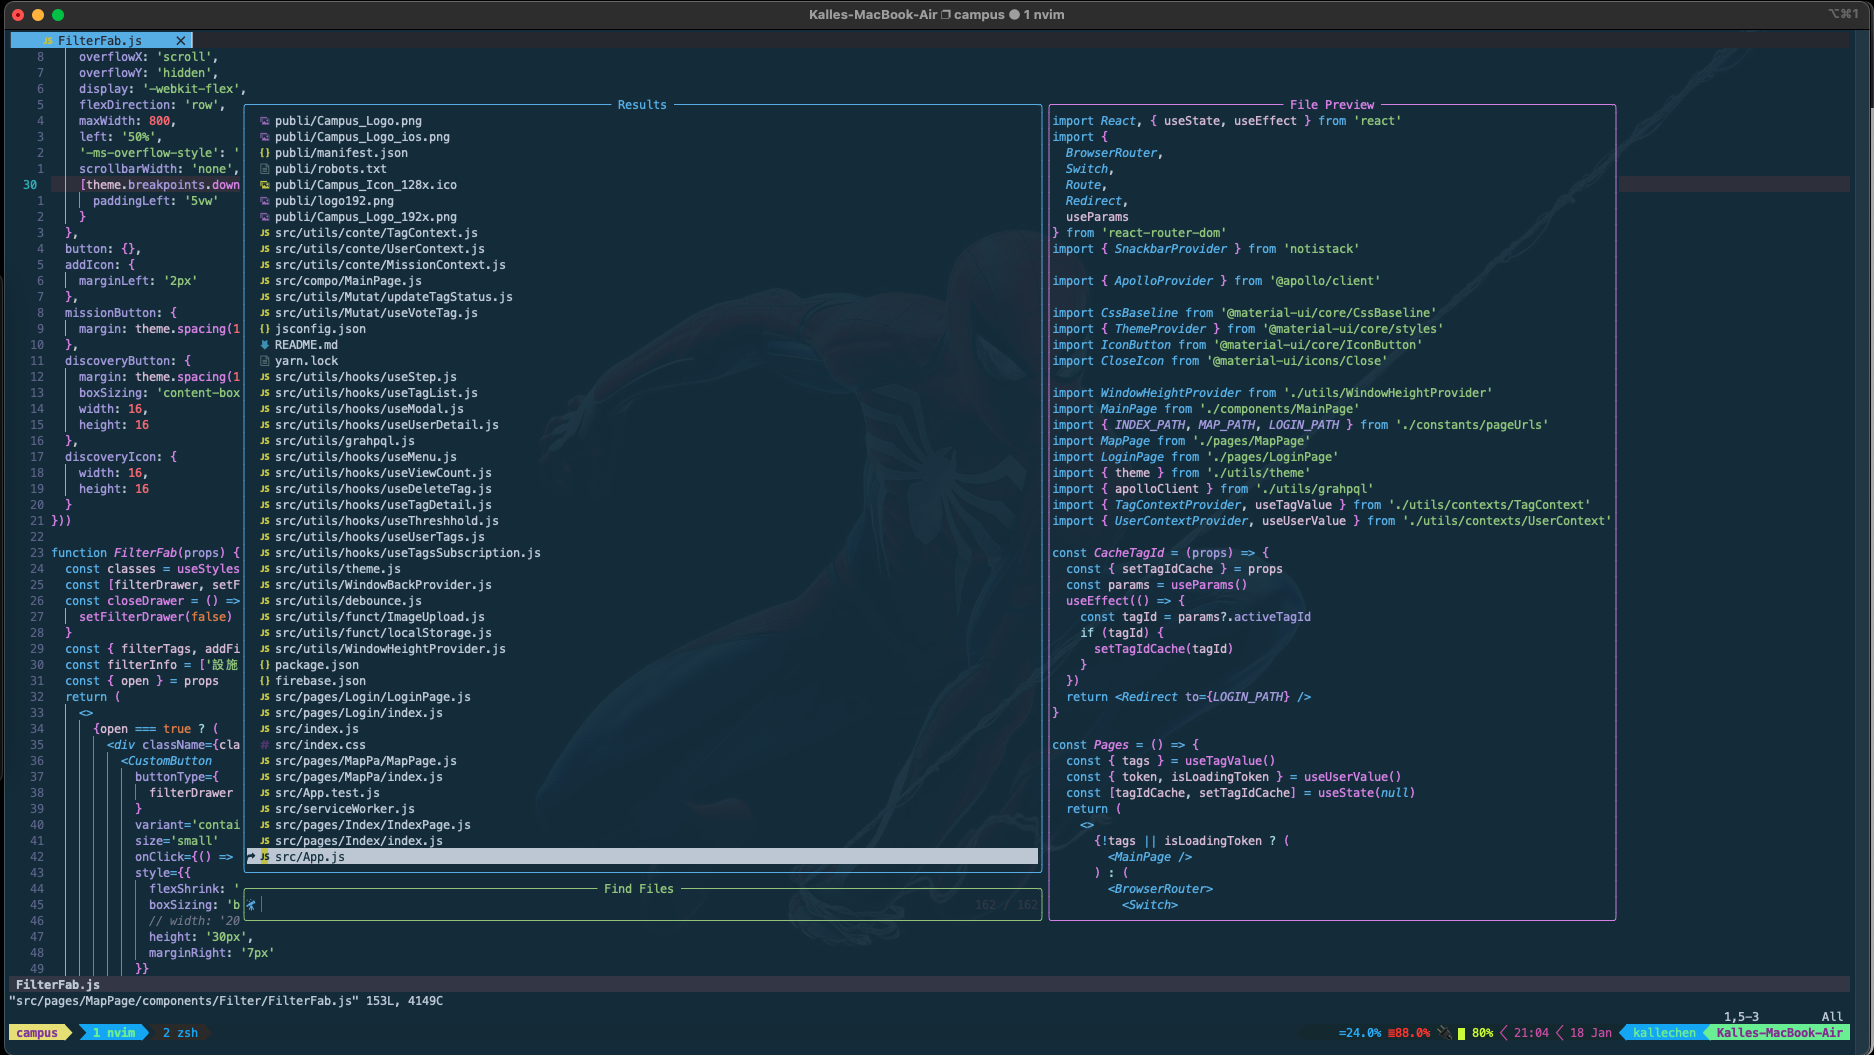Click the JS icon beside src/compo/MainPage.js
The height and width of the screenshot is (1055, 1874).
tap(265, 281)
